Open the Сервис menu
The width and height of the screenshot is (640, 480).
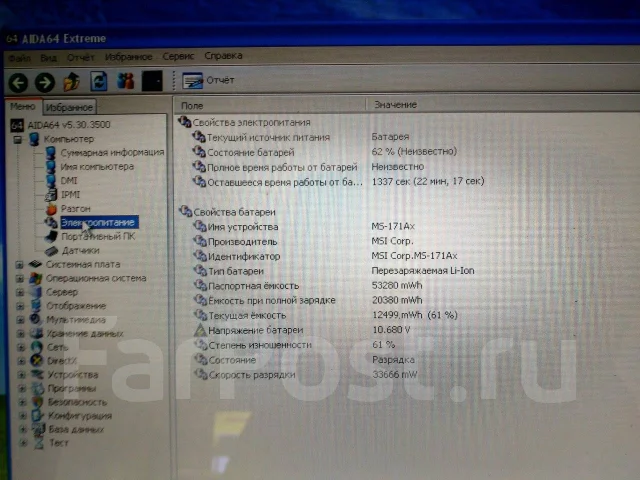click(178, 56)
